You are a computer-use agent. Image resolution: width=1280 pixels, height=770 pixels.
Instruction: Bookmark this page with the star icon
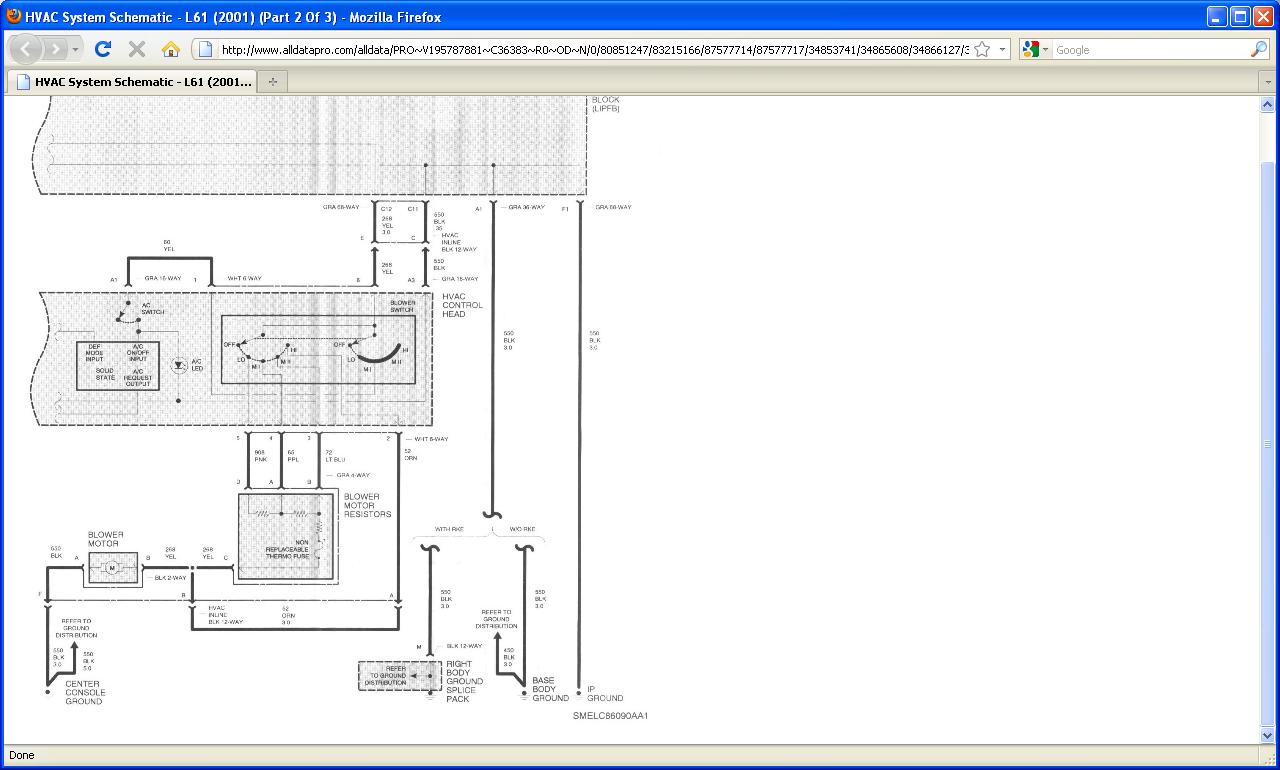(982, 49)
